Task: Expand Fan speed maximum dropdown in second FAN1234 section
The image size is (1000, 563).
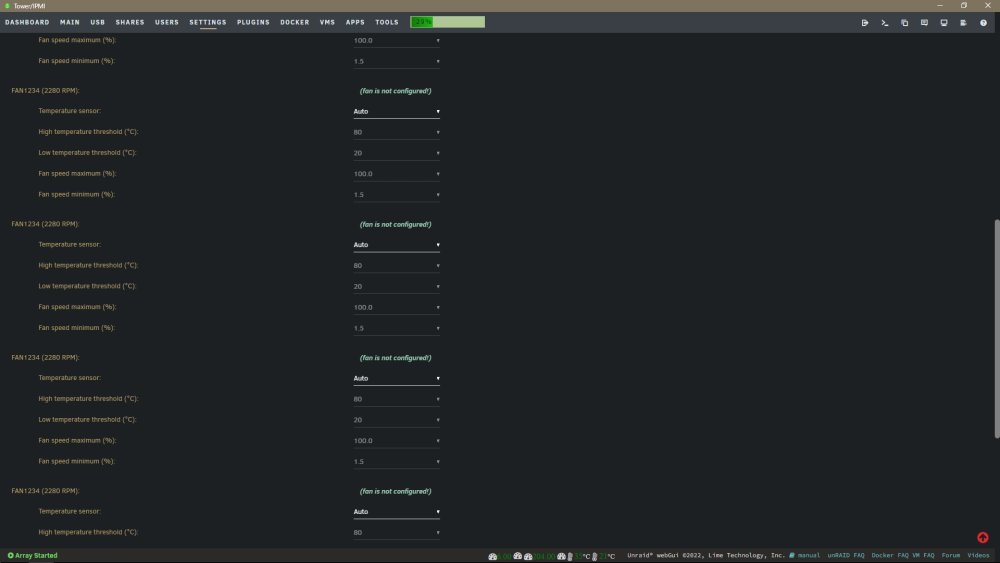Action: tap(396, 307)
